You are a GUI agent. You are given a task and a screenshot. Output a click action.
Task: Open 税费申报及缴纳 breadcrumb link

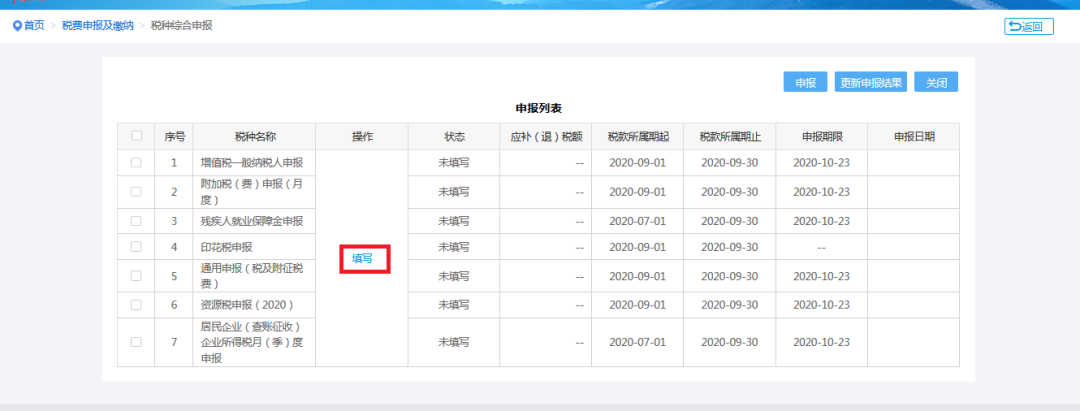[98, 26]
